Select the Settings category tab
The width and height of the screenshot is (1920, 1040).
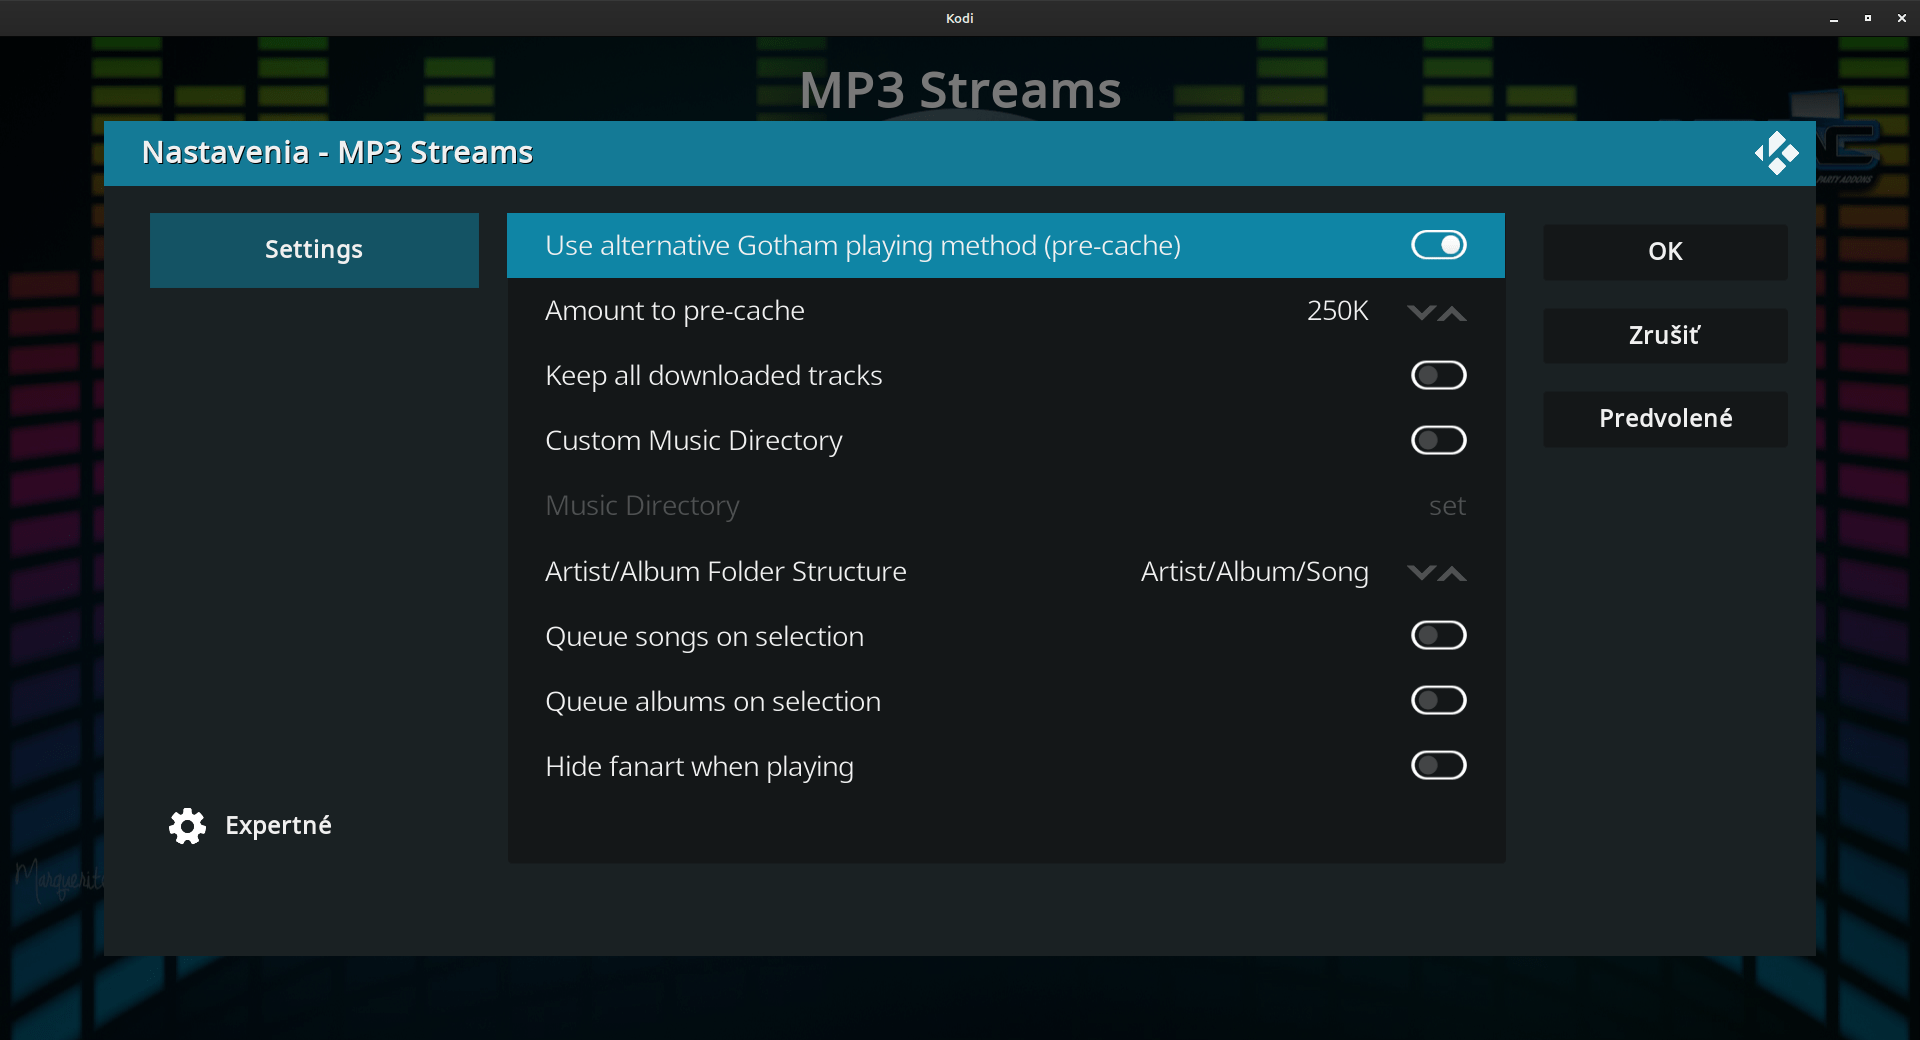point(314,250)
